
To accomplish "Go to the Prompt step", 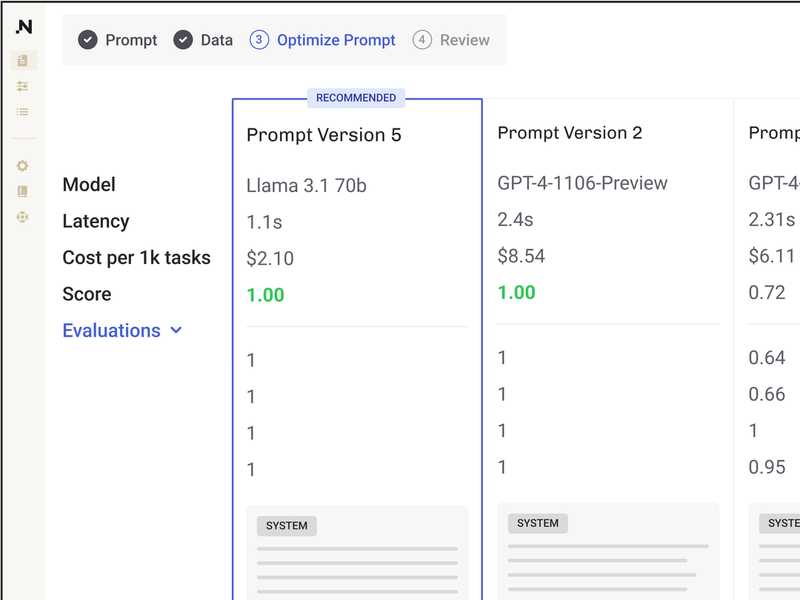I will 131,40.
